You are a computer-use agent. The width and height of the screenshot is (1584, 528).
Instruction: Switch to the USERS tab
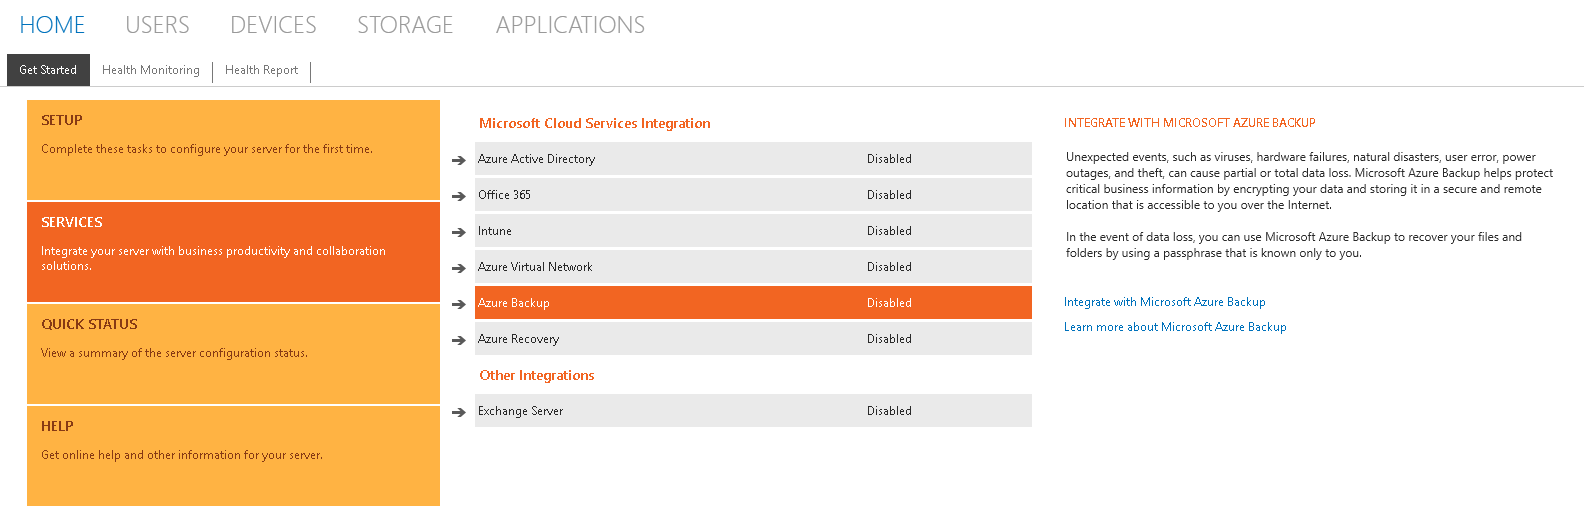157,25
